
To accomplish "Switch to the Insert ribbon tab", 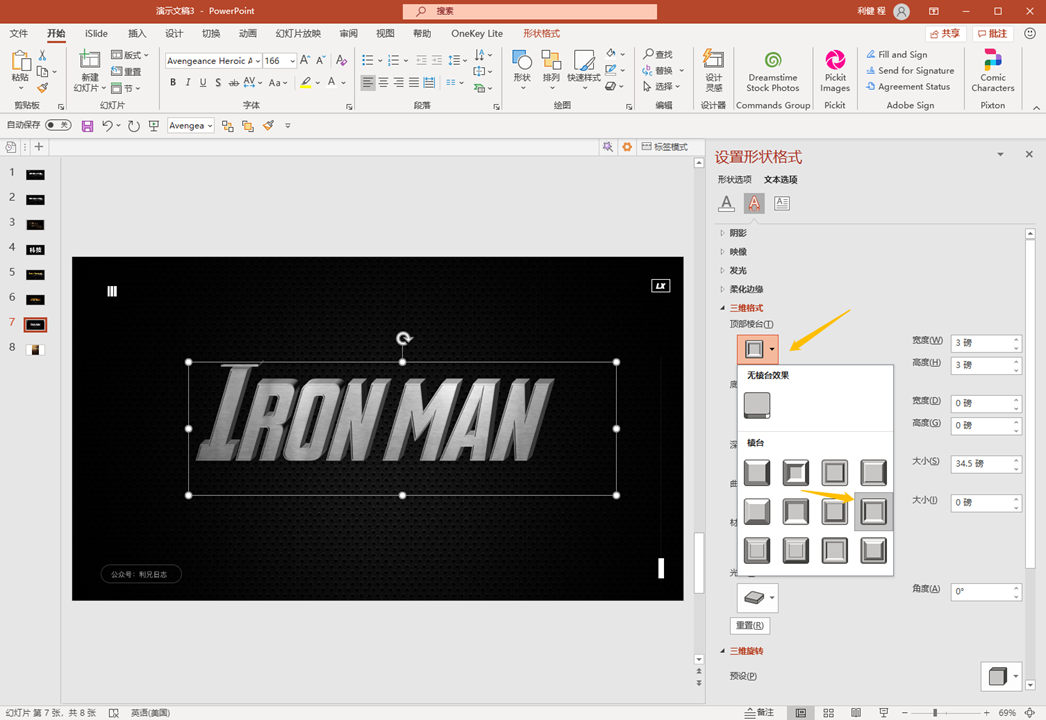I will (x=137, y=33).
